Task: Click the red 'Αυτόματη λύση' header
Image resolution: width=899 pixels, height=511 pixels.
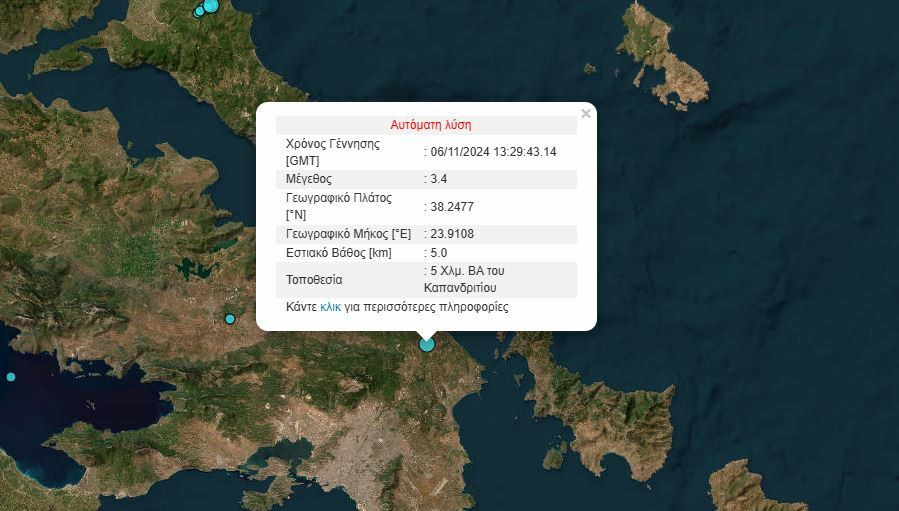Action: [430, 125]
